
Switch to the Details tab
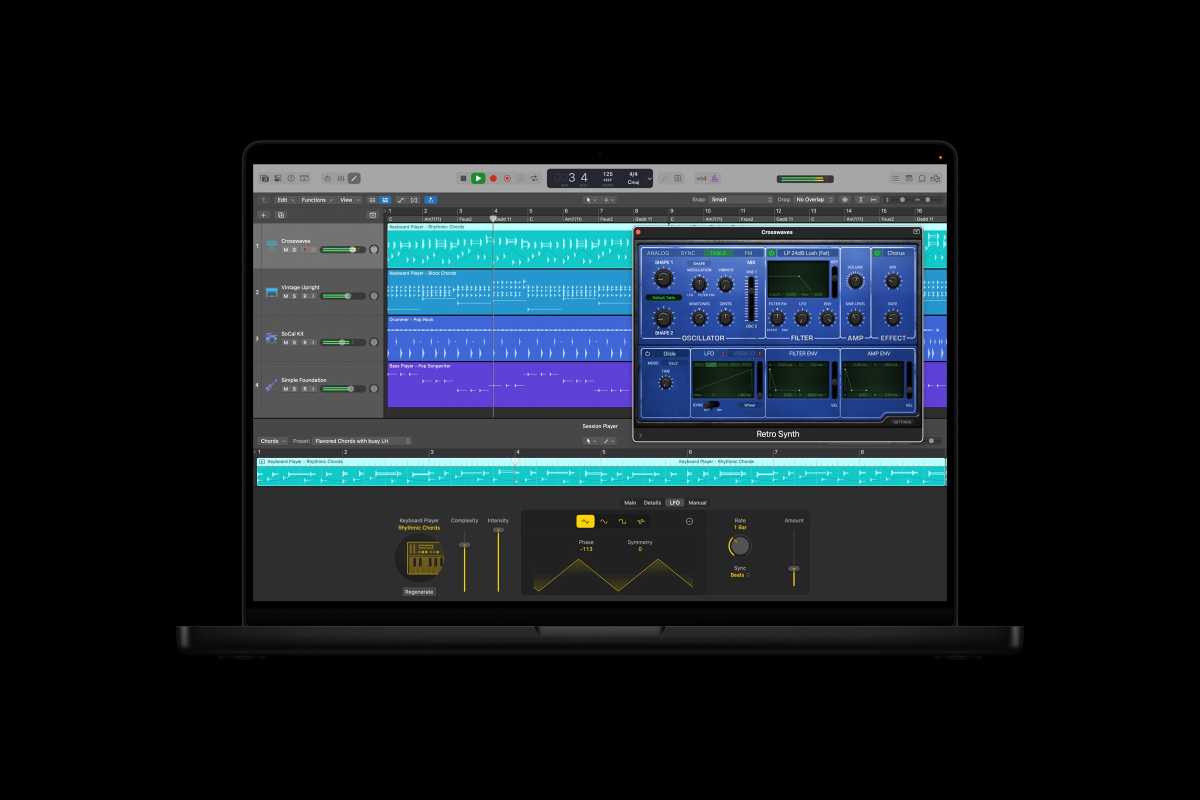coord(652,503)
